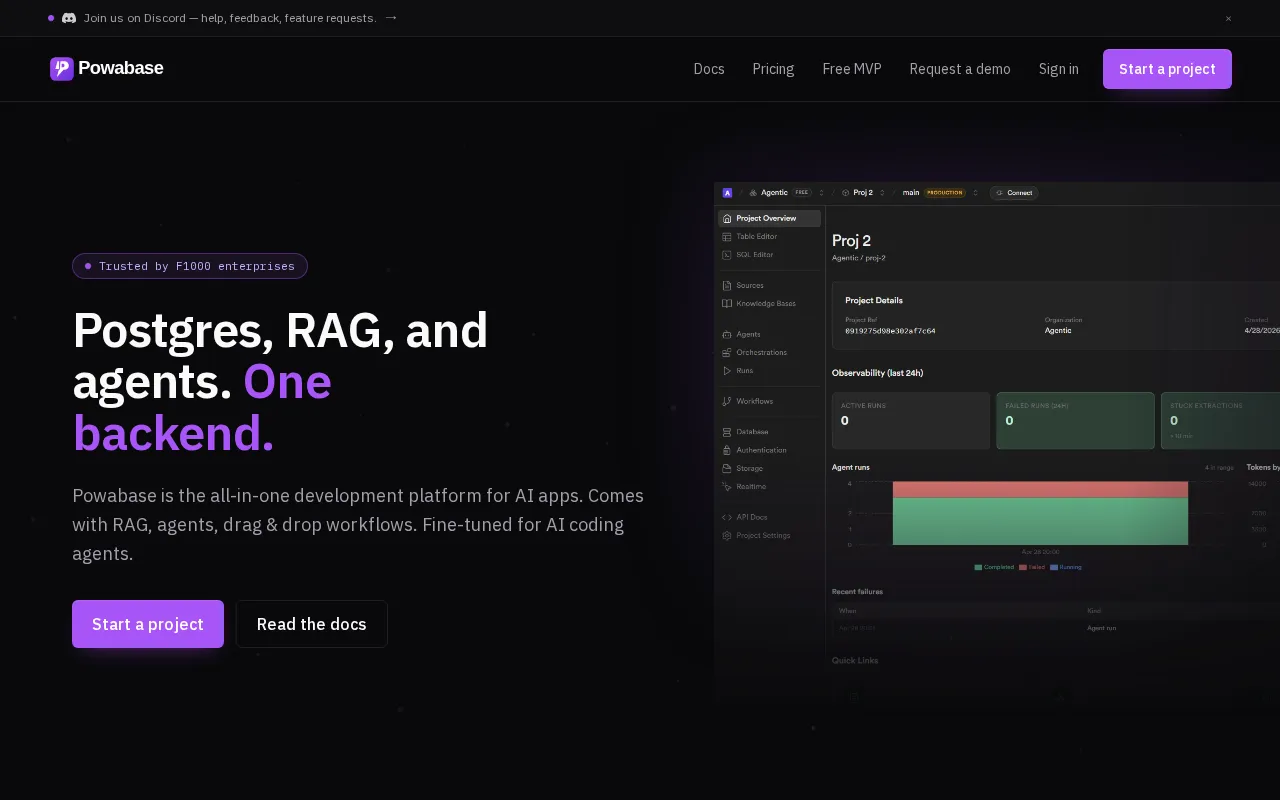1280x800 pixels.
Task: Click the Project Ref value 0919275d98e302af7c64
Action: [890, 330]
